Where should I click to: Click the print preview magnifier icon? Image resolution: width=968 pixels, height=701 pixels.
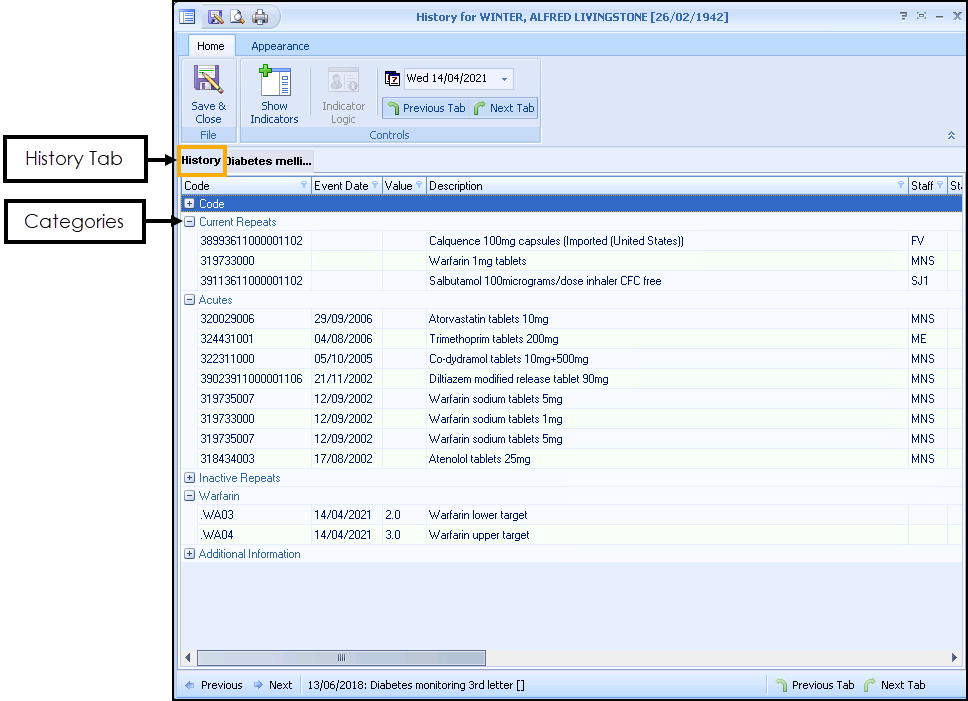coord(237,17)
